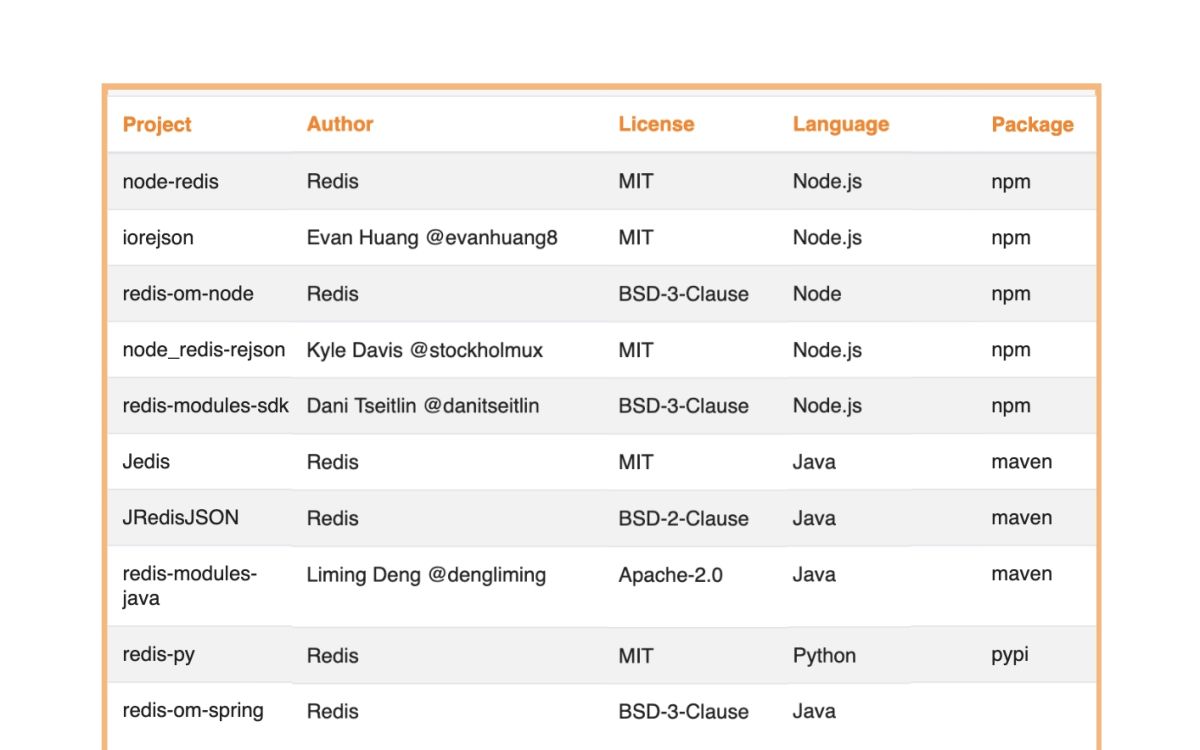Click Node.js language in redis-modules-sdk row
This screenshot has height=750, width=1200.
(827, 406)
